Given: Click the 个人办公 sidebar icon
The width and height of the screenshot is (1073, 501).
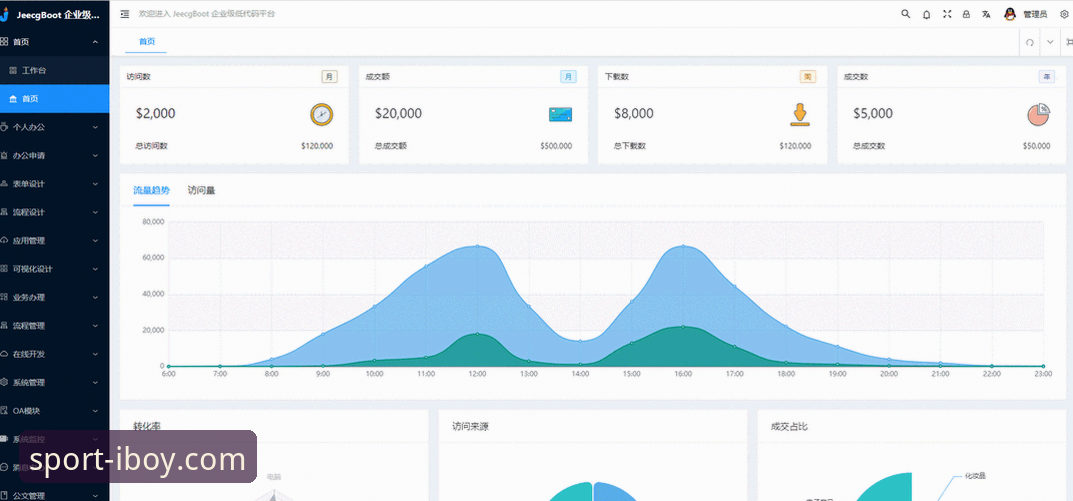Looking at the screenshot, I should (x=4, y=127).
